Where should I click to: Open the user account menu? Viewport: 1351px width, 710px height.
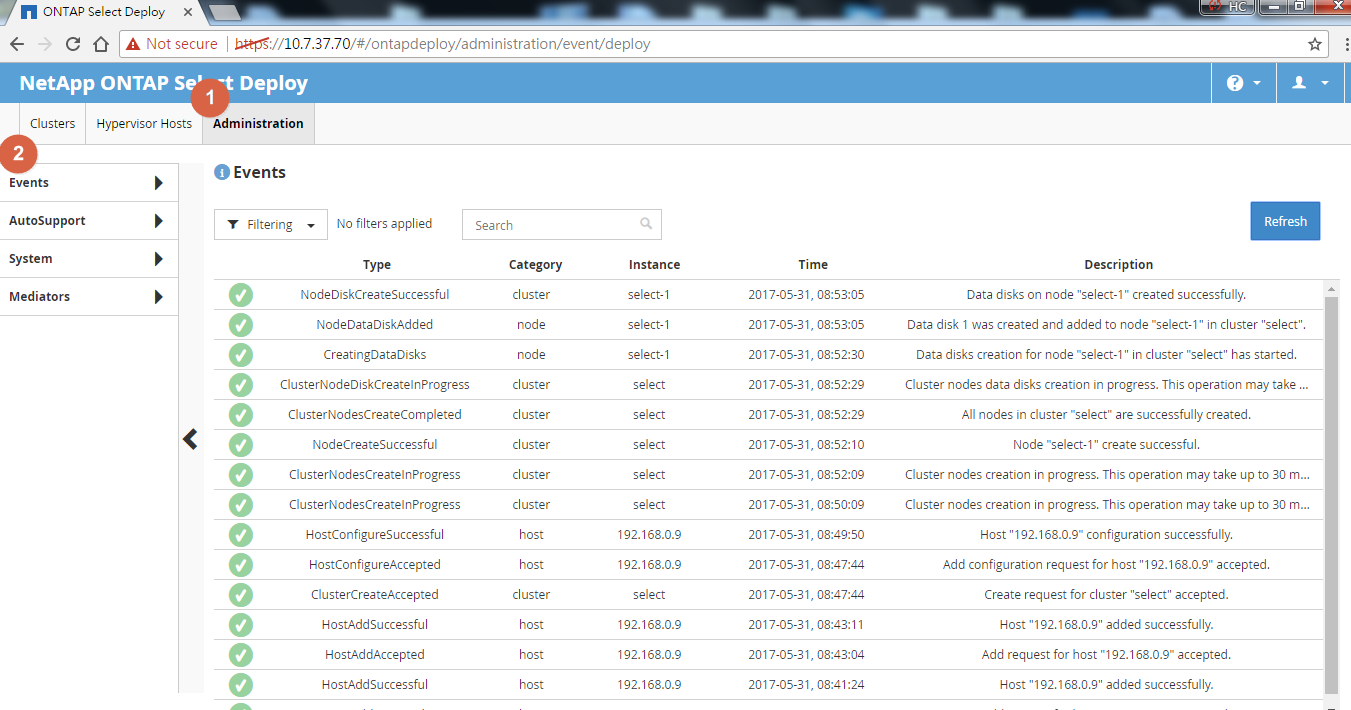point(1310,83)
